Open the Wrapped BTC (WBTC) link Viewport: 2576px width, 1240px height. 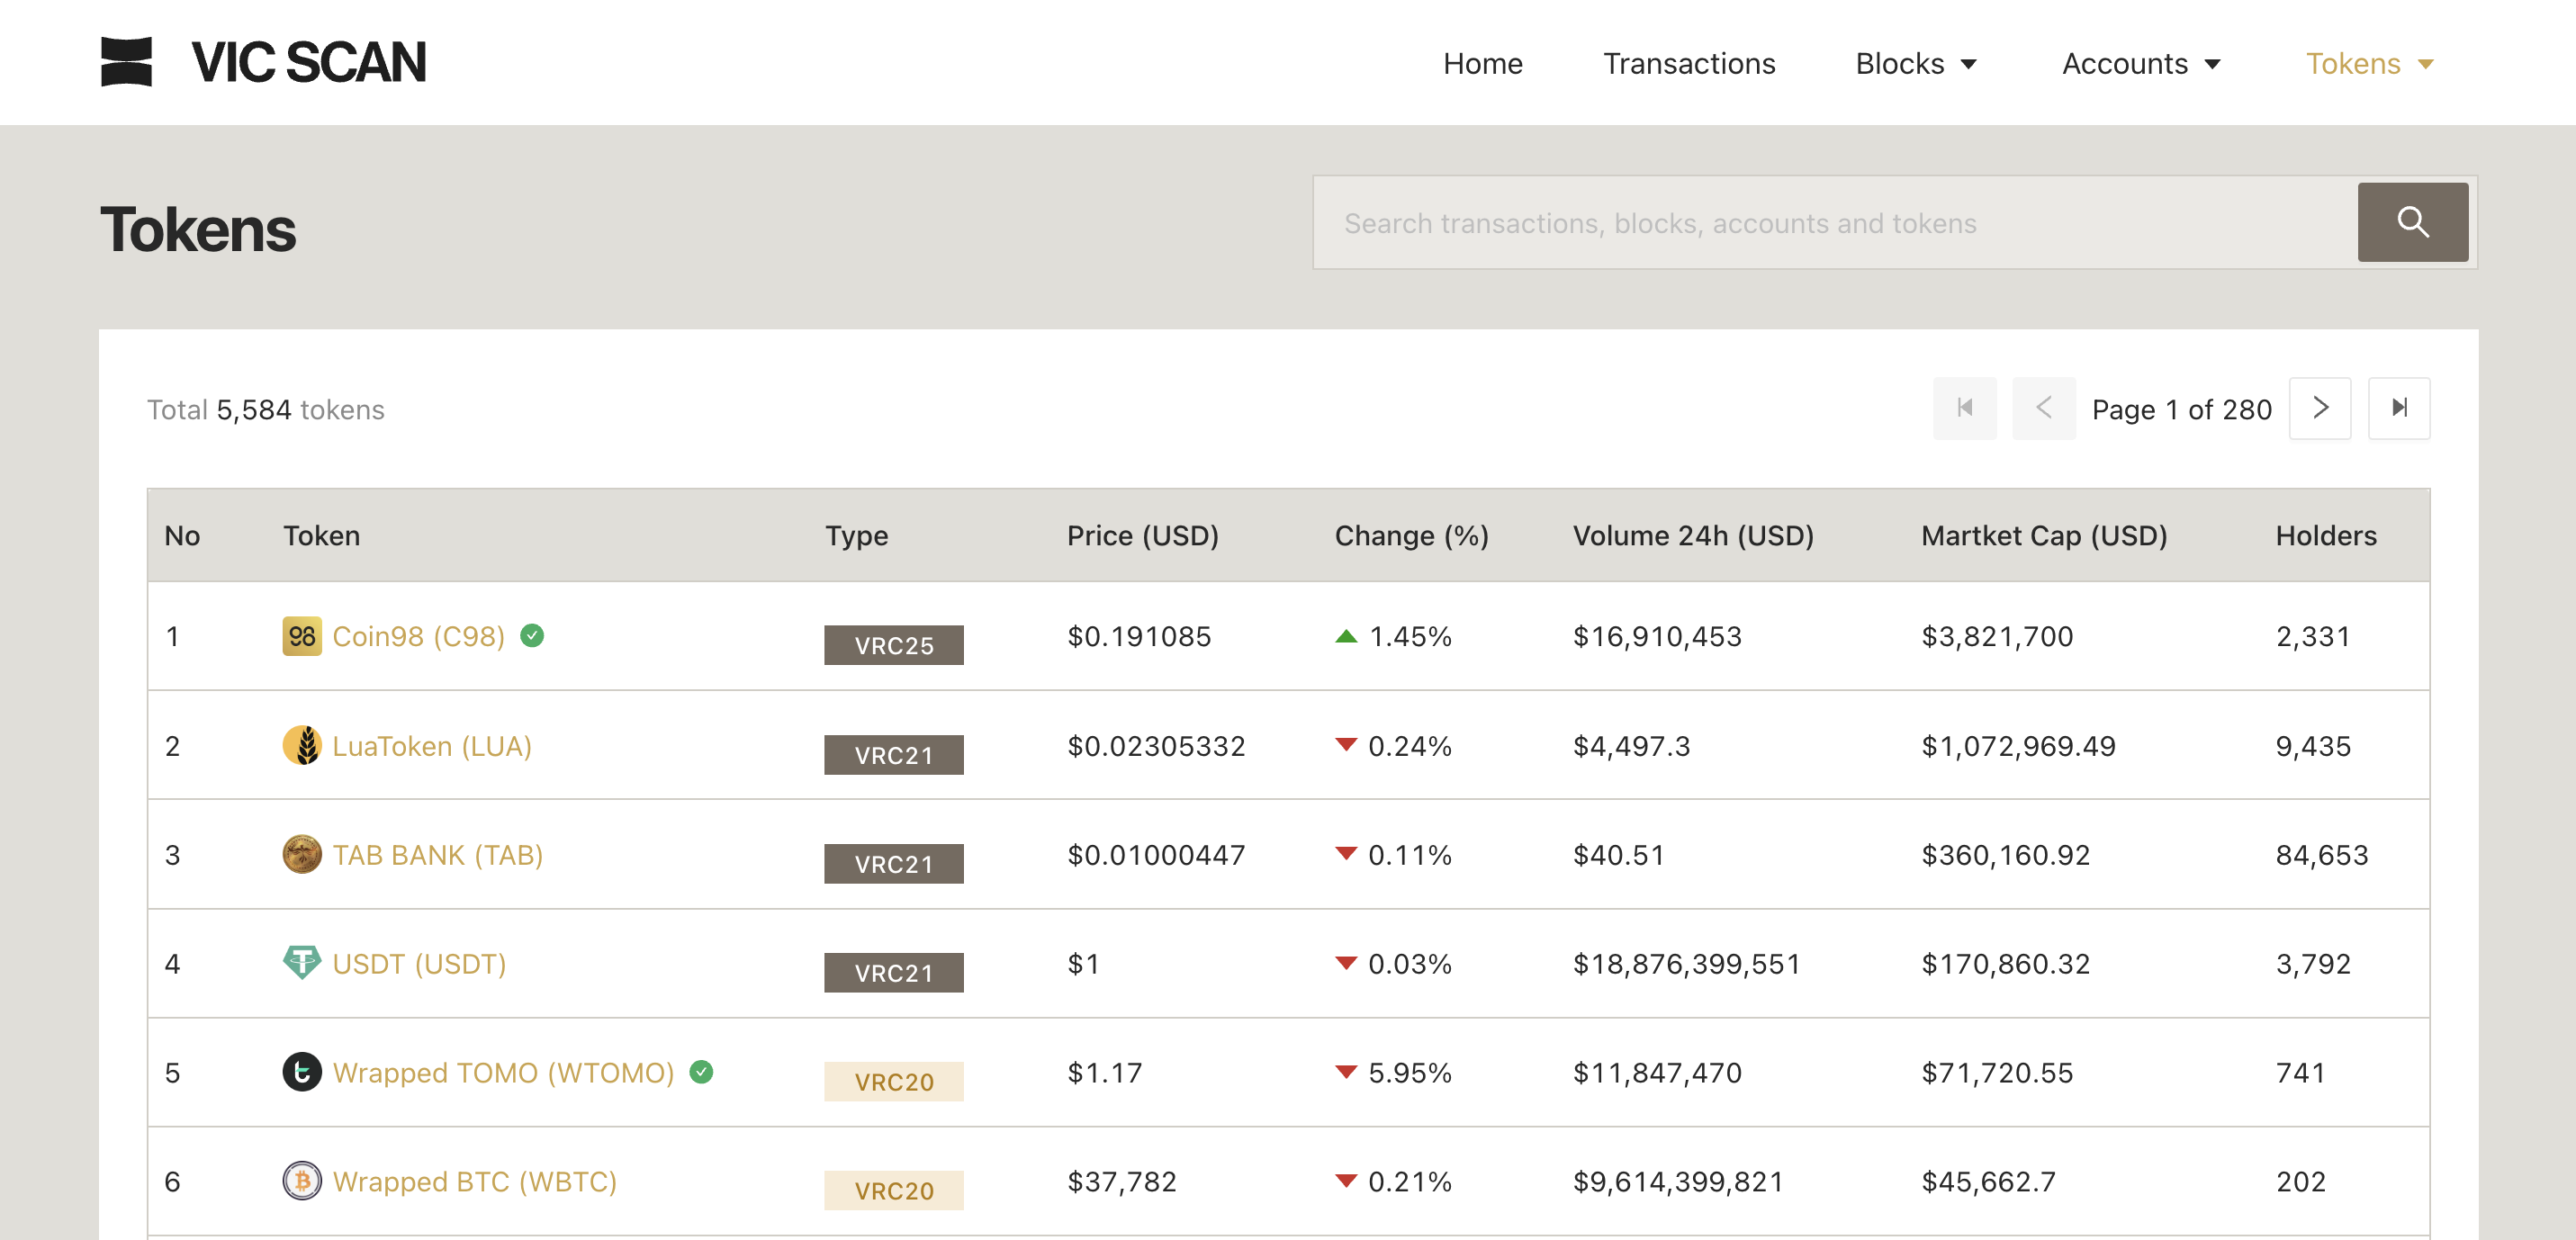pyautogui.click(x=474, y=1181)
